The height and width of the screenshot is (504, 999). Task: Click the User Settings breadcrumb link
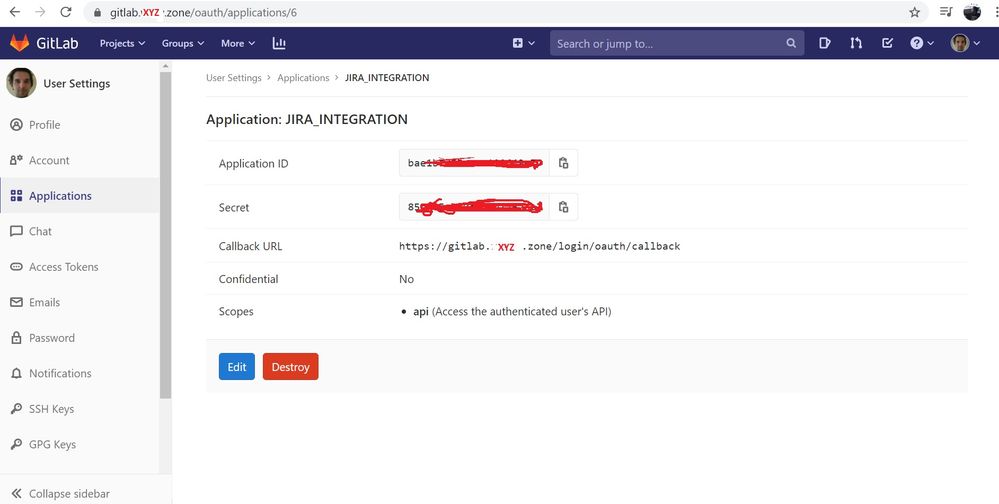click(x=234, y=78)
